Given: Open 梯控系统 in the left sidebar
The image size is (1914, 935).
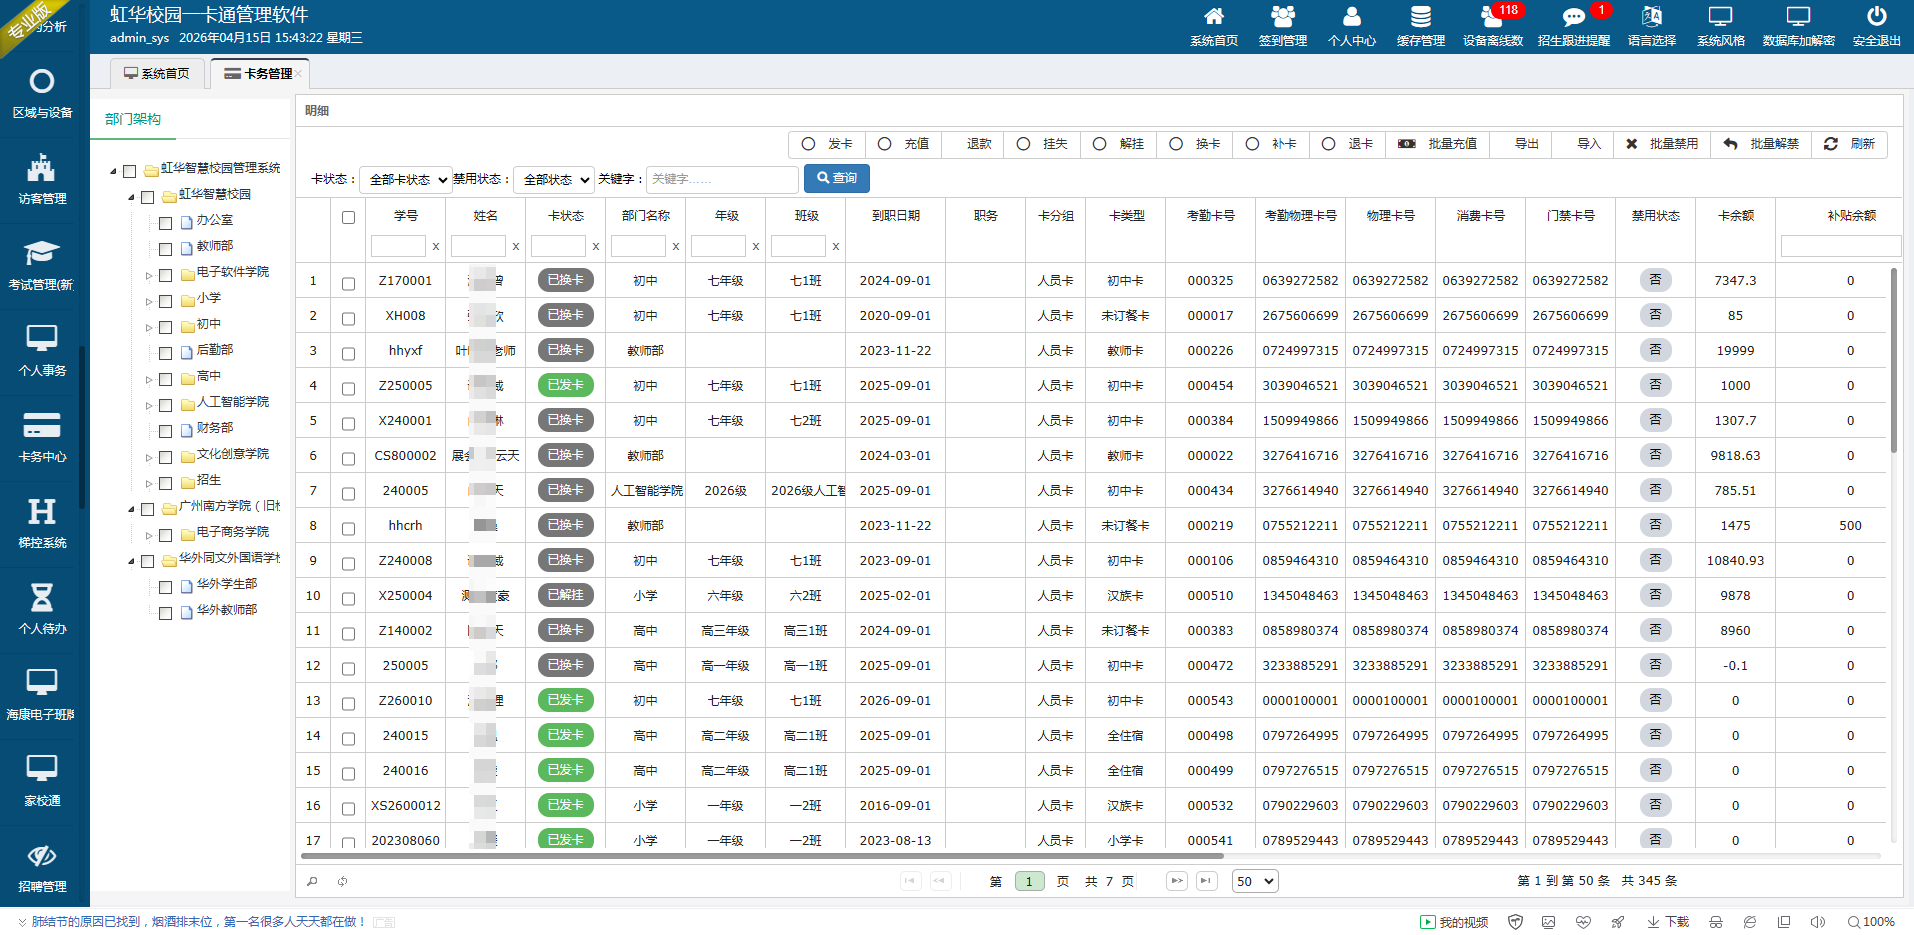Looking at the screenshot, I should pos(42,523).
